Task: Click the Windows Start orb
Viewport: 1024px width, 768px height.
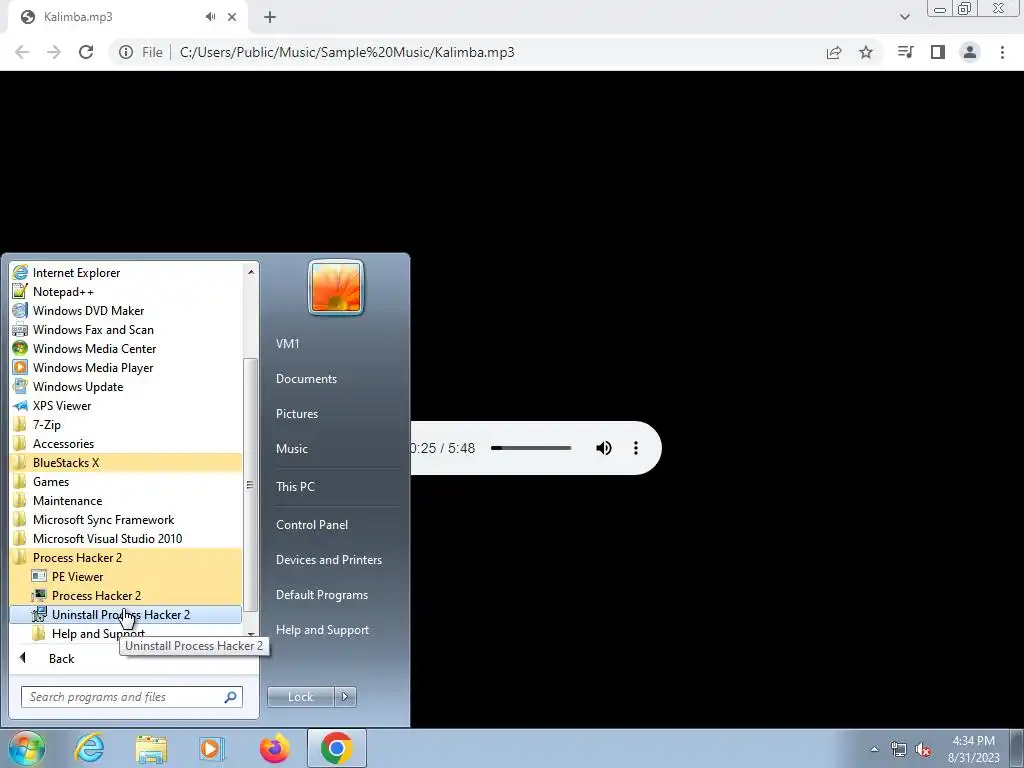Action: [x=27, y=748]
